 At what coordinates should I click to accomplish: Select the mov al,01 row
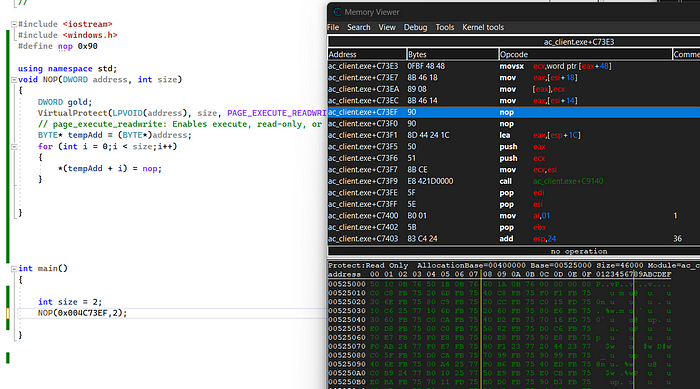pyautogui.click(x=514, y=216)
